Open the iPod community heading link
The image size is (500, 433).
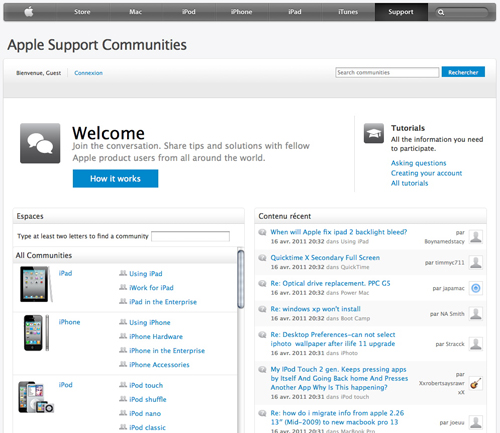[x=65, y=385]
